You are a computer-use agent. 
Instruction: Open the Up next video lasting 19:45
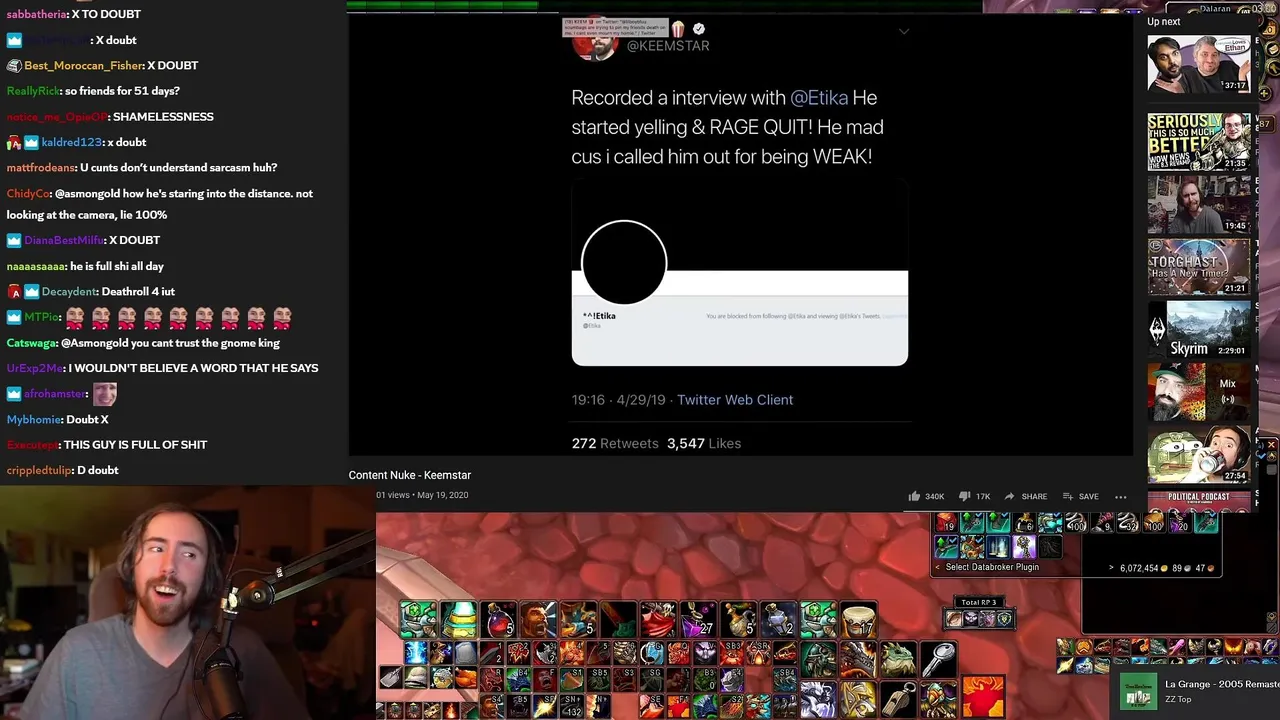(x=1198, y=204)
